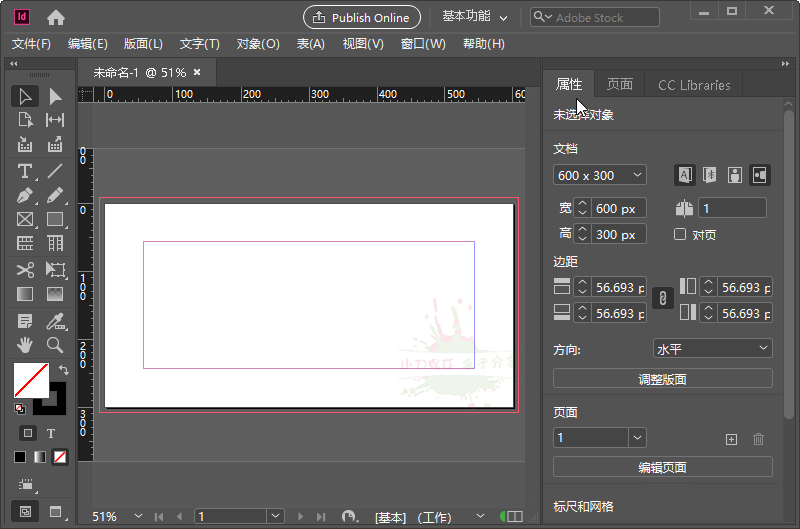
Task: Open the 文件(F) menu
Action: point(31,44)
